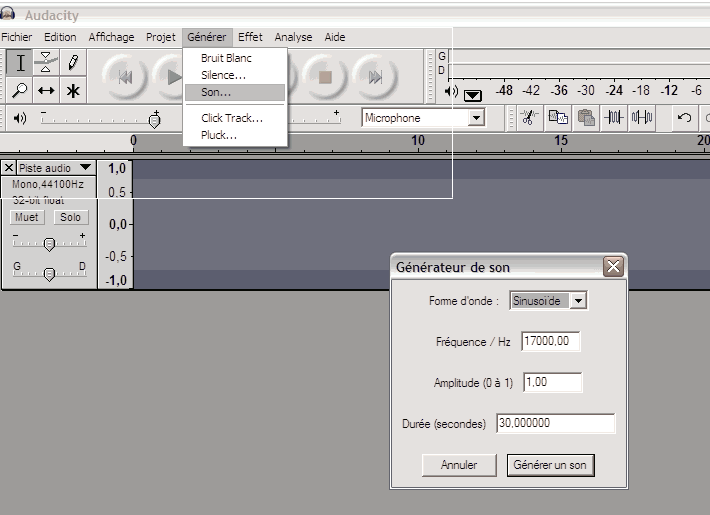Select the Selection (I-beam) tool
The image size is (710, 515).
click(19, 63)
